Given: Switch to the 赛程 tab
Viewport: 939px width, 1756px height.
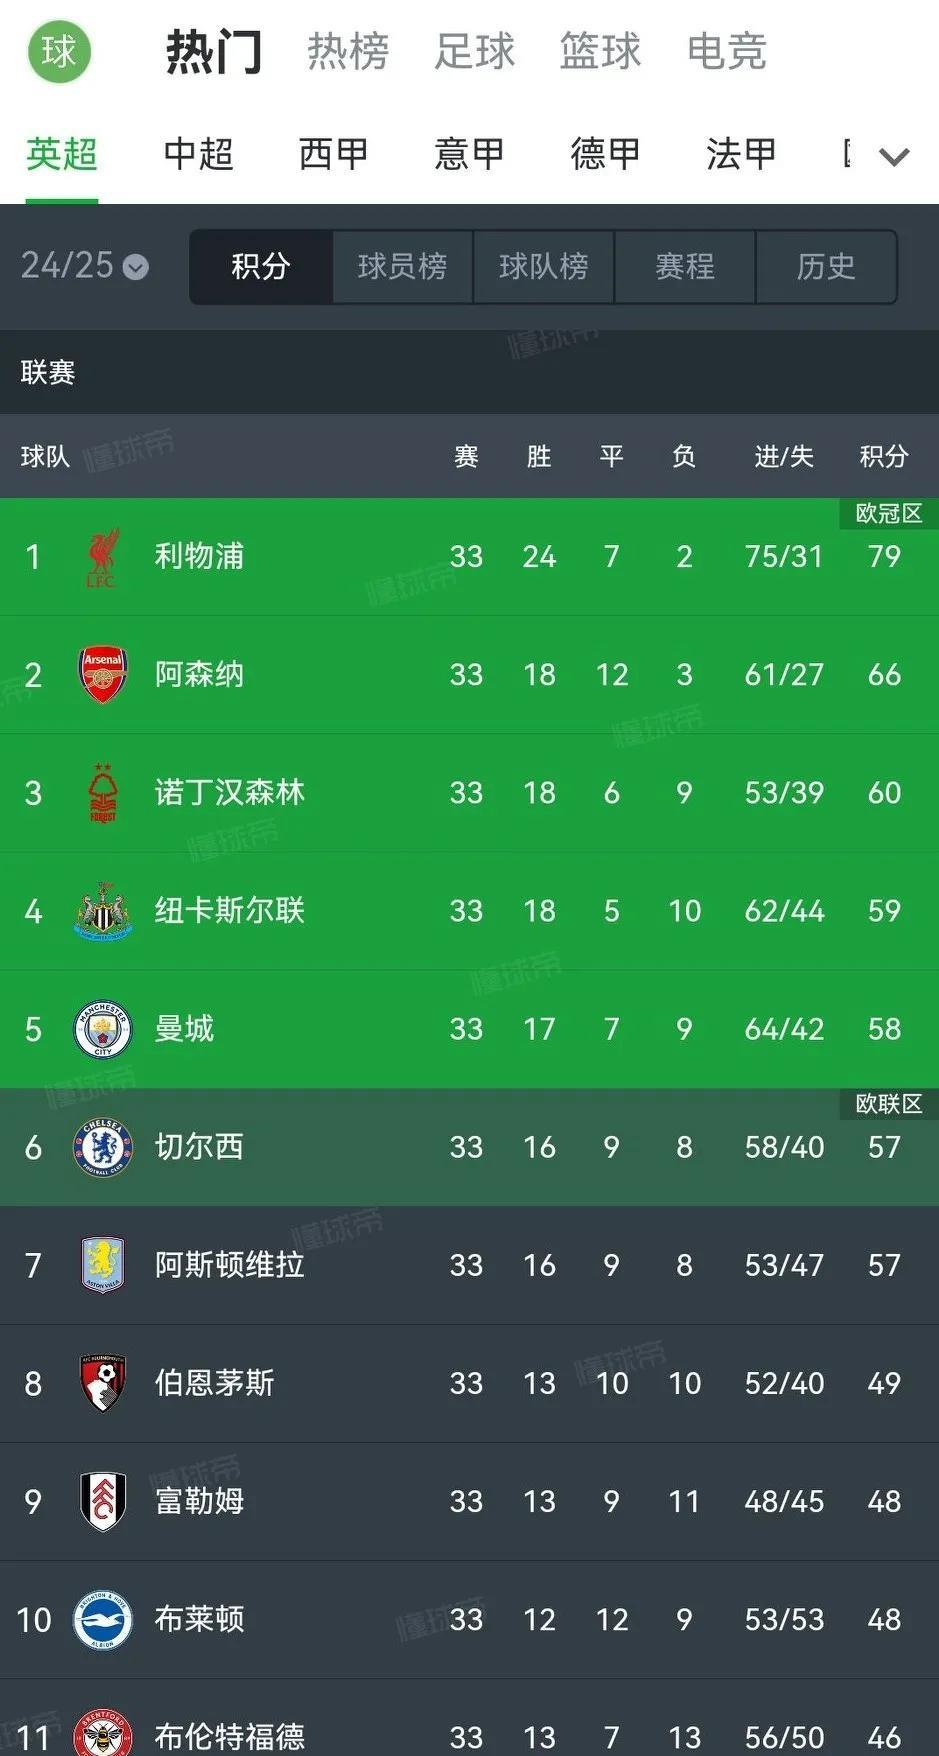Looking at the screenshot, I should 685,266.
